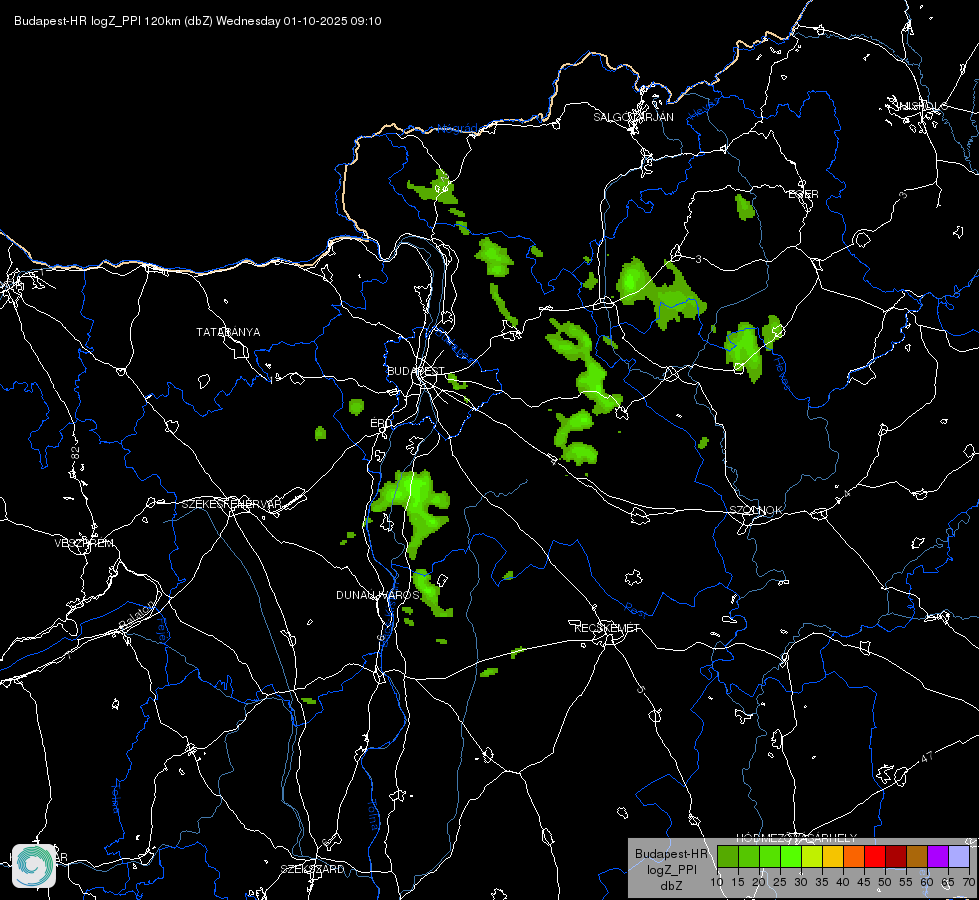Select the TATABANYA city label
979x900 pixels.
228,332
